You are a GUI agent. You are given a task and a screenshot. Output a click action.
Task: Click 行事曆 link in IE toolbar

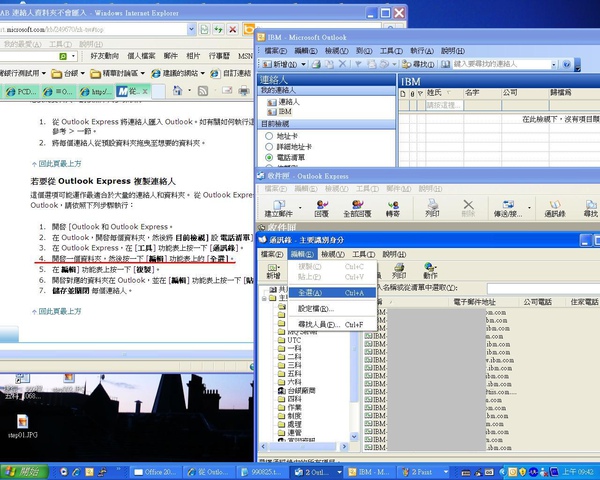219,56
